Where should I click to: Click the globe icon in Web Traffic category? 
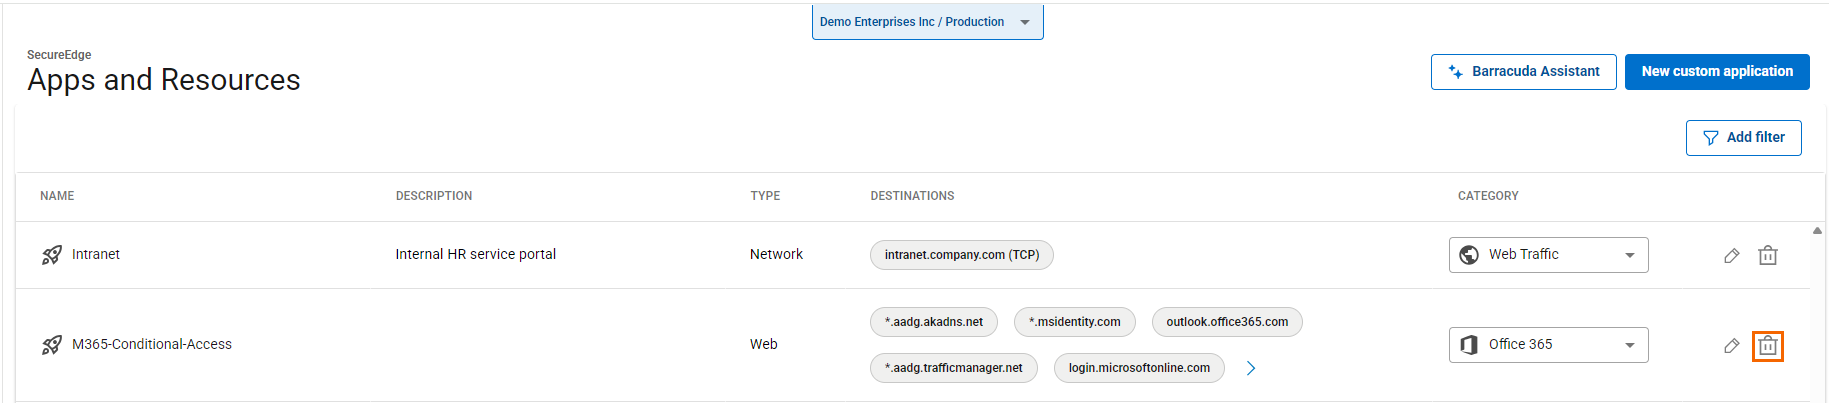coord(1469,255)
